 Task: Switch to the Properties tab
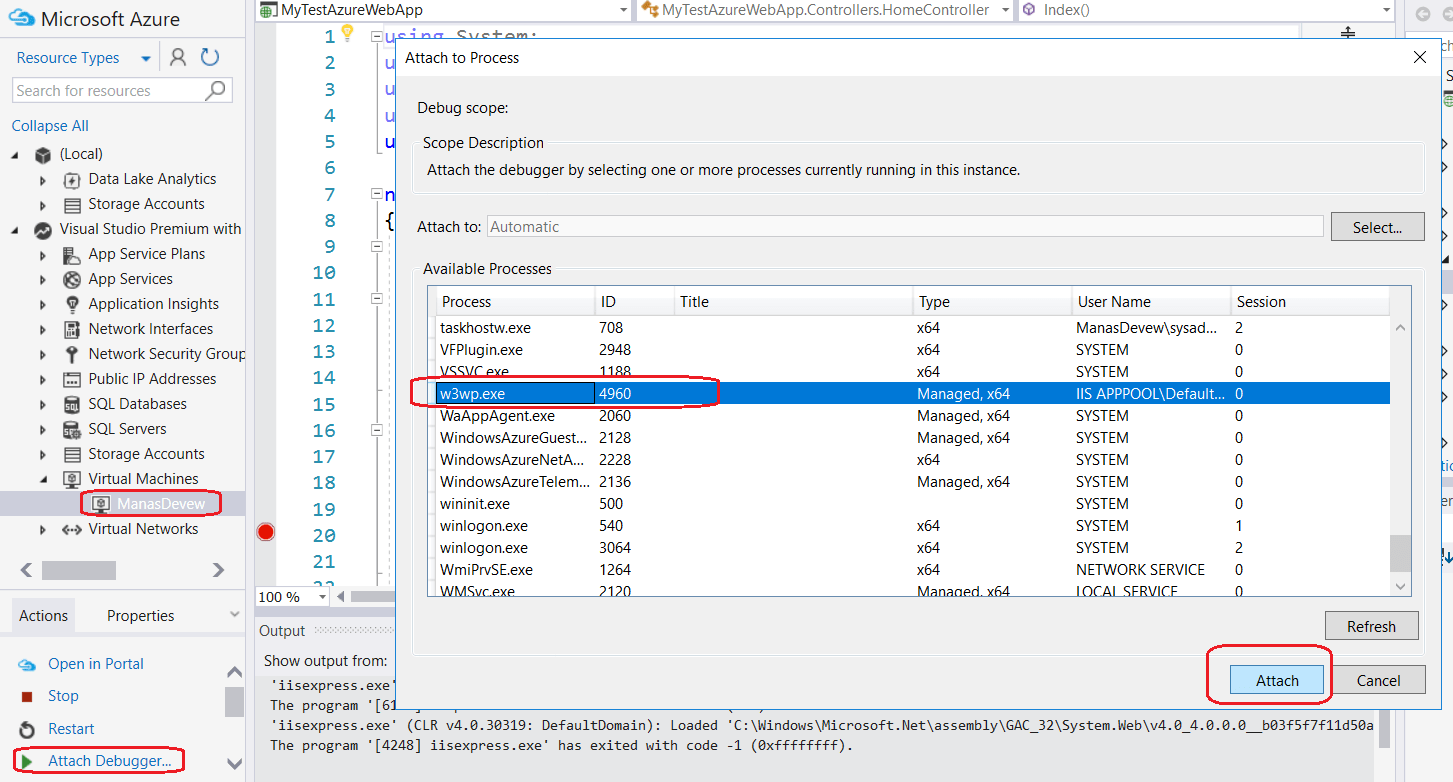pos(139,615)
